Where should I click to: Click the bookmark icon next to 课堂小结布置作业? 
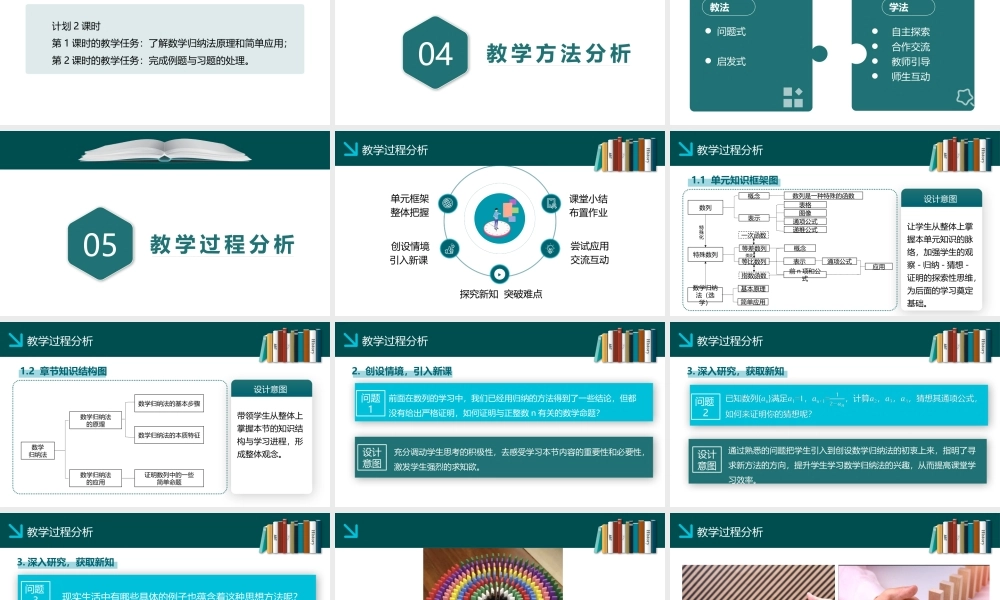click(x=550, y=204)
